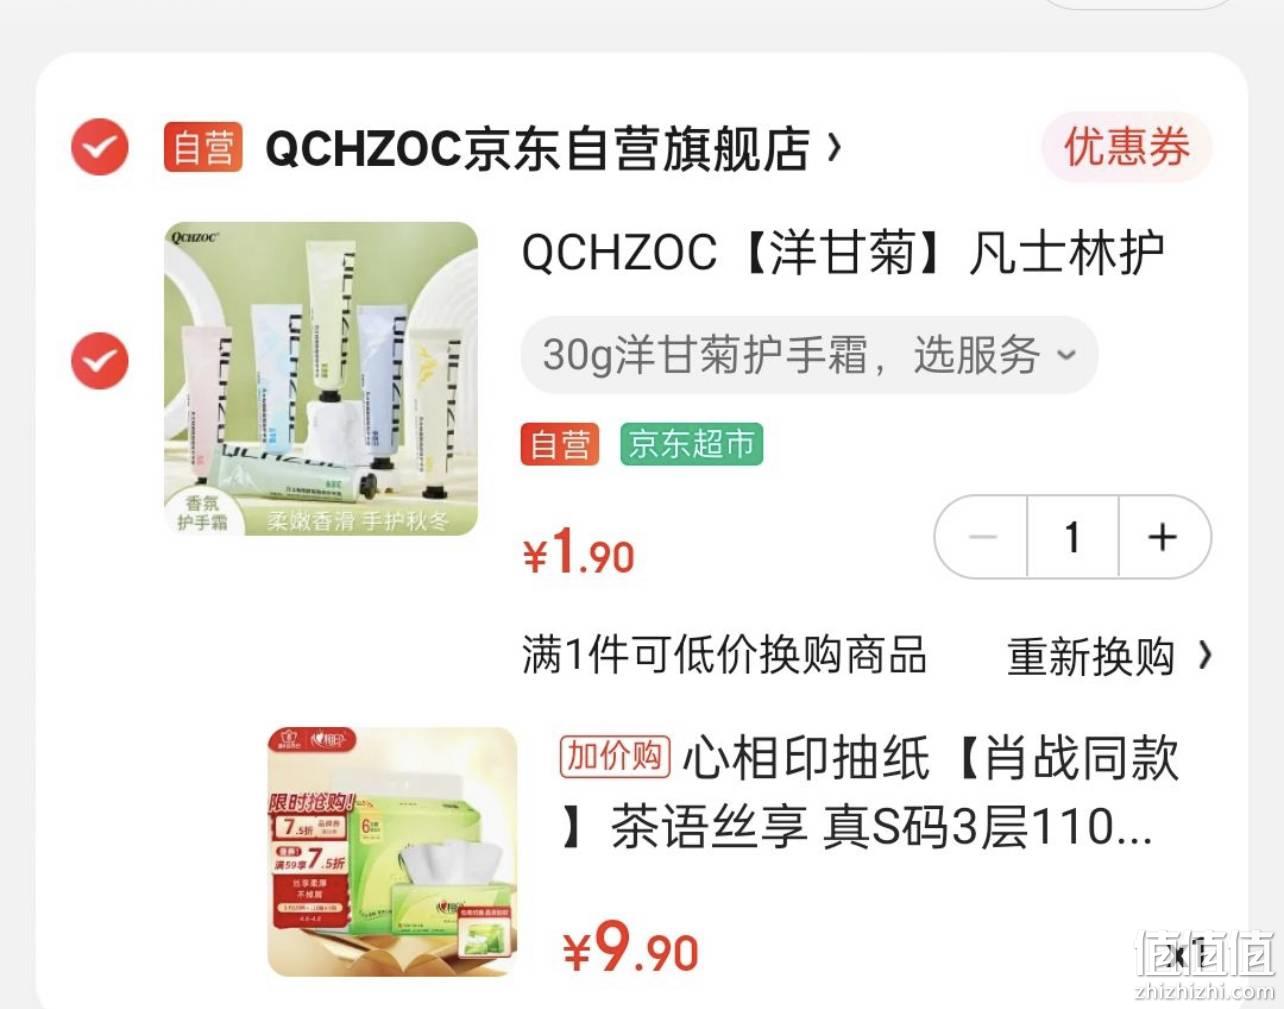Viewport: 1284px width, 1009px height.
Task: Expand 30g洋甘菊护手霜 specification dropdown
Action: point(809,355)
